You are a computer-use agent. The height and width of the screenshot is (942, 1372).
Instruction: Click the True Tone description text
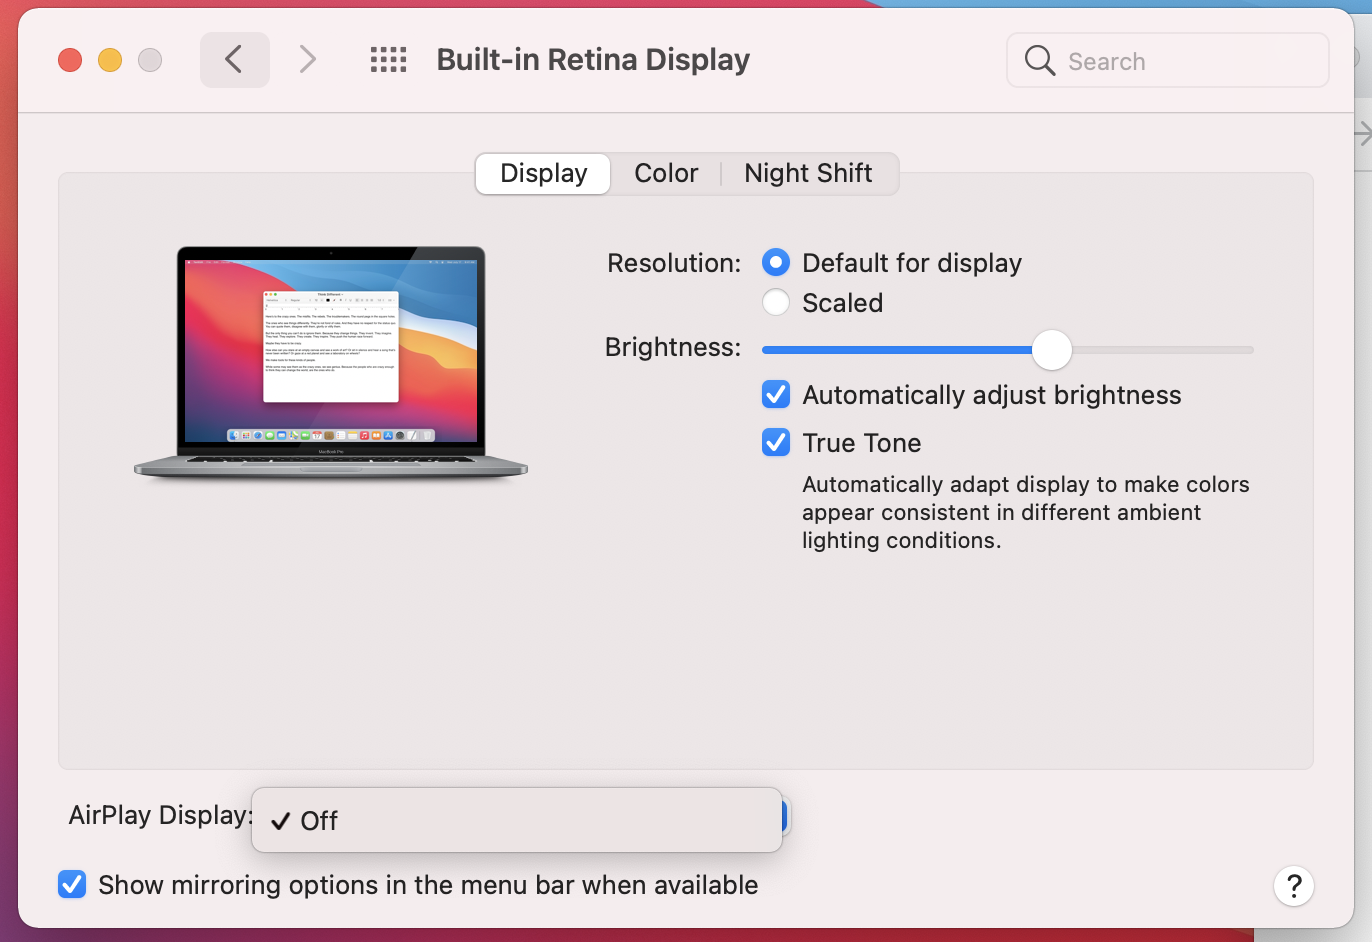coord(1026,512)
